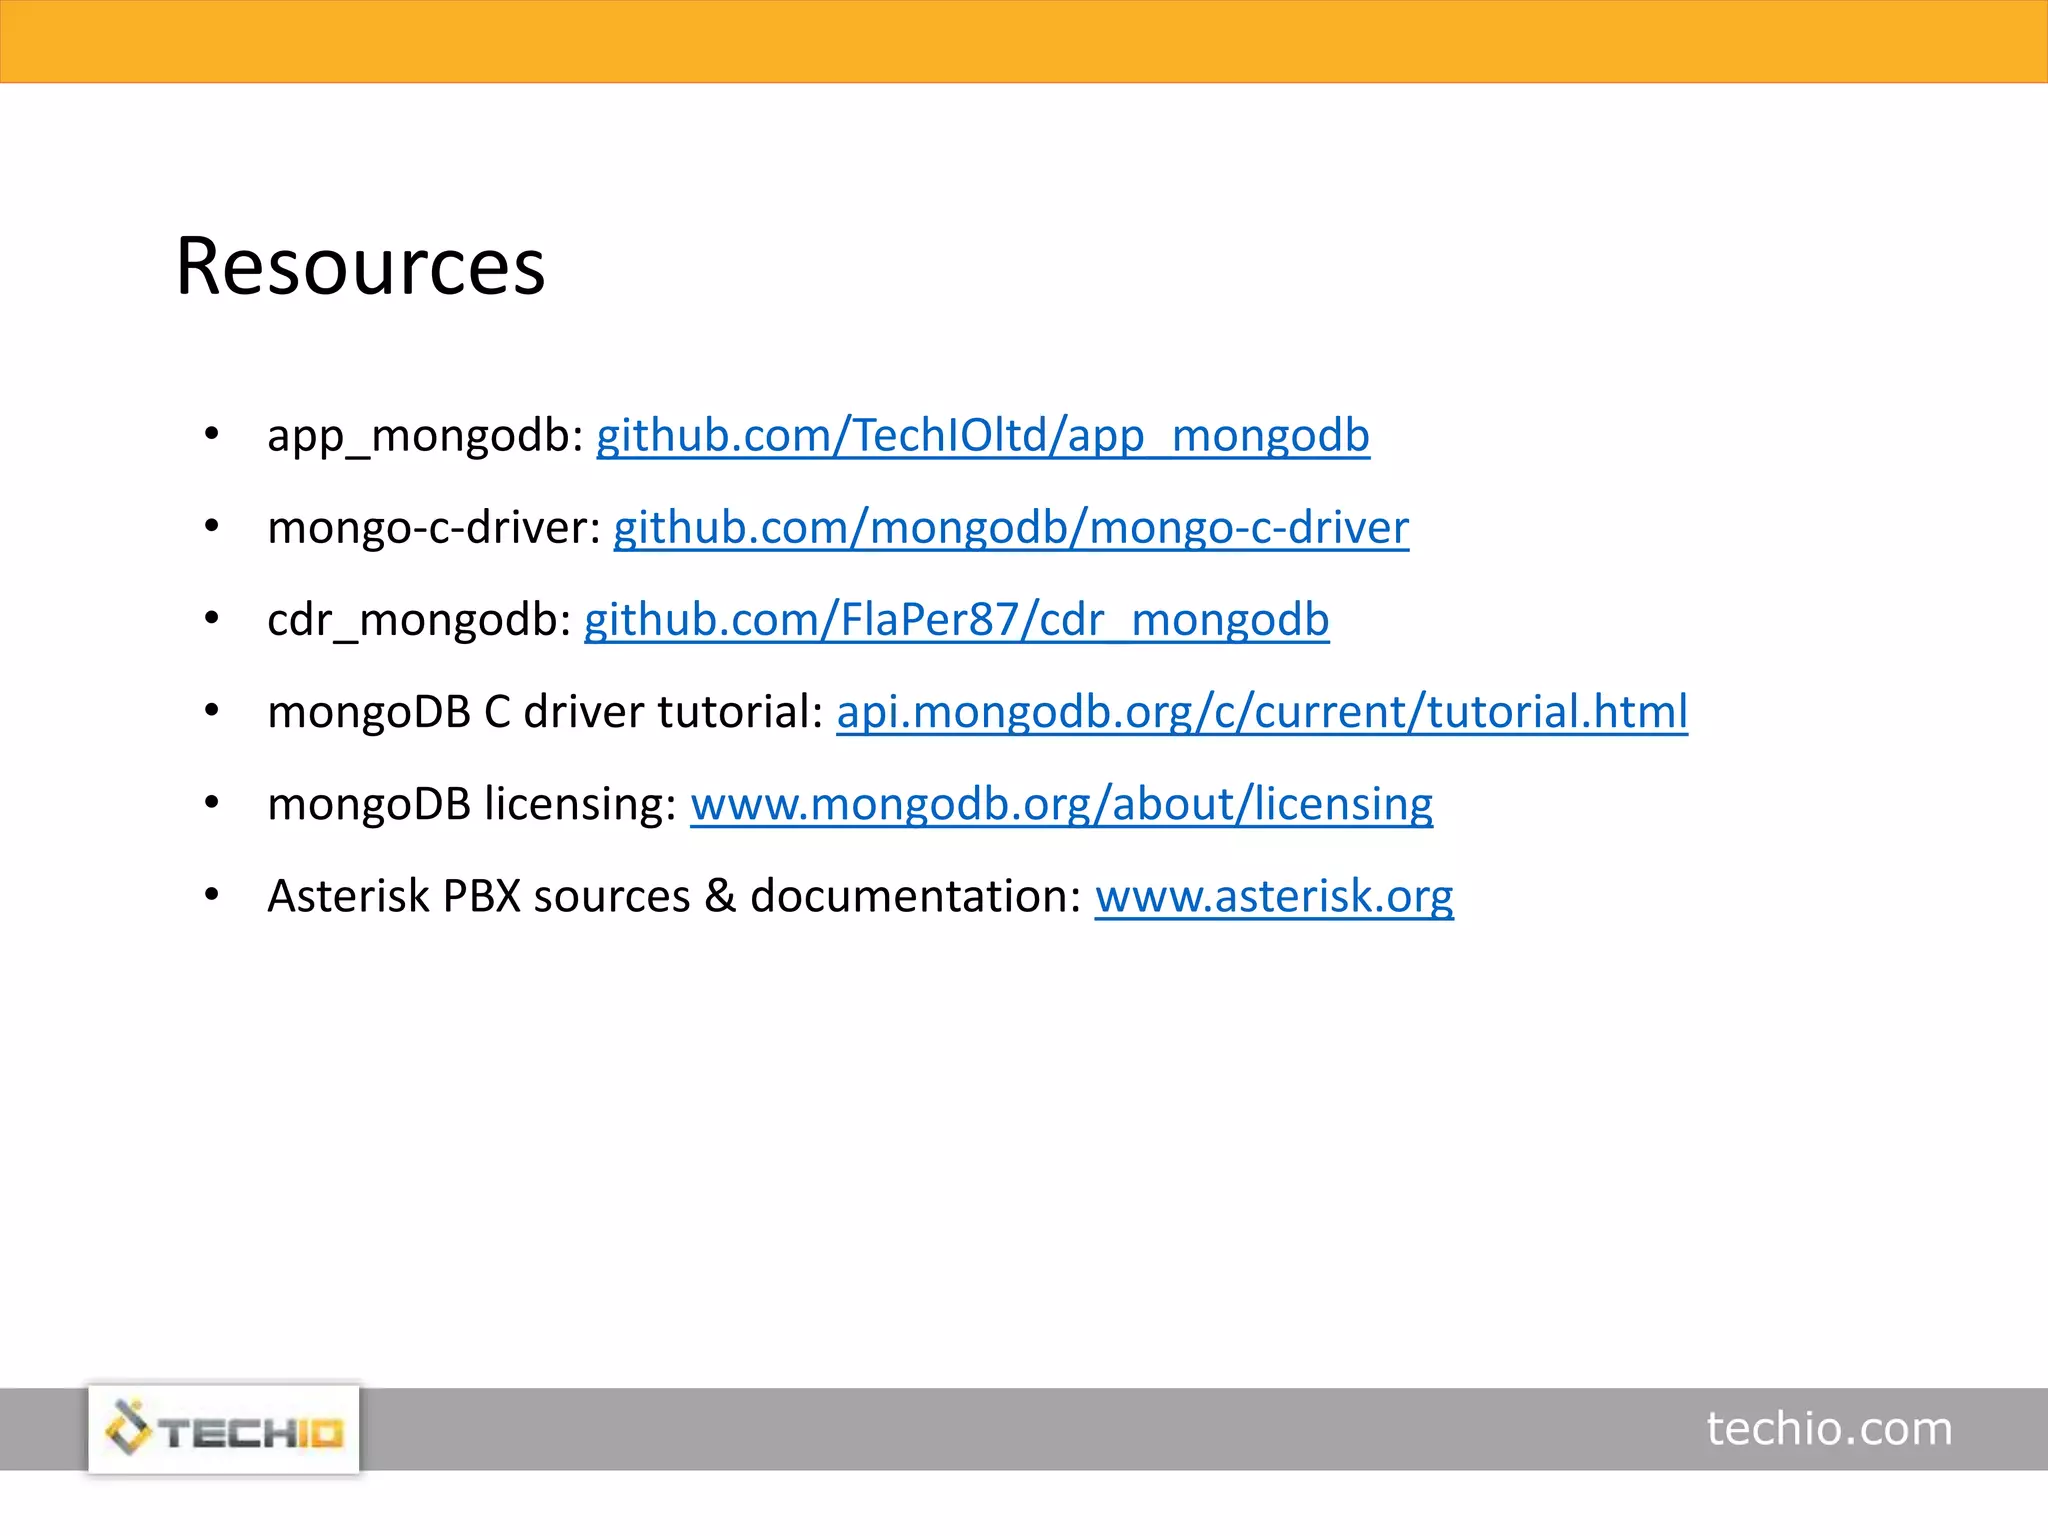
Task: Click the gray footer bar center
Action: tap(1024, 1428)
